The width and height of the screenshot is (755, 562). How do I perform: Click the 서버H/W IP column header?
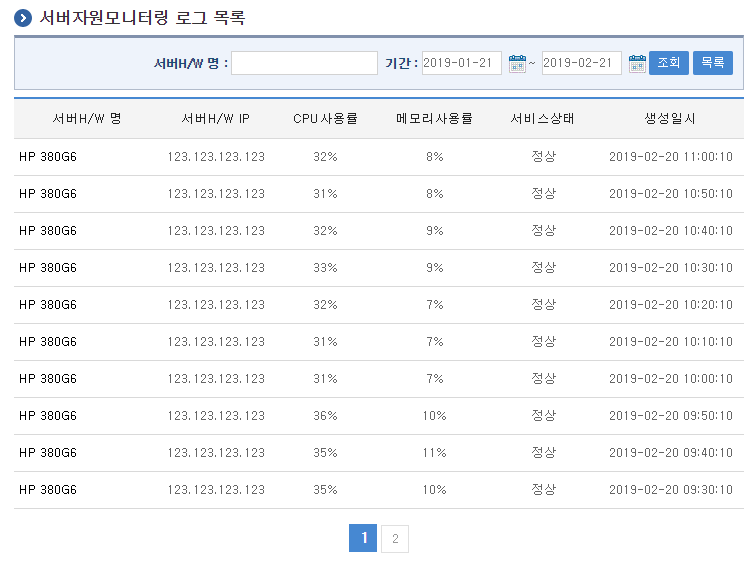click(216, 118)
